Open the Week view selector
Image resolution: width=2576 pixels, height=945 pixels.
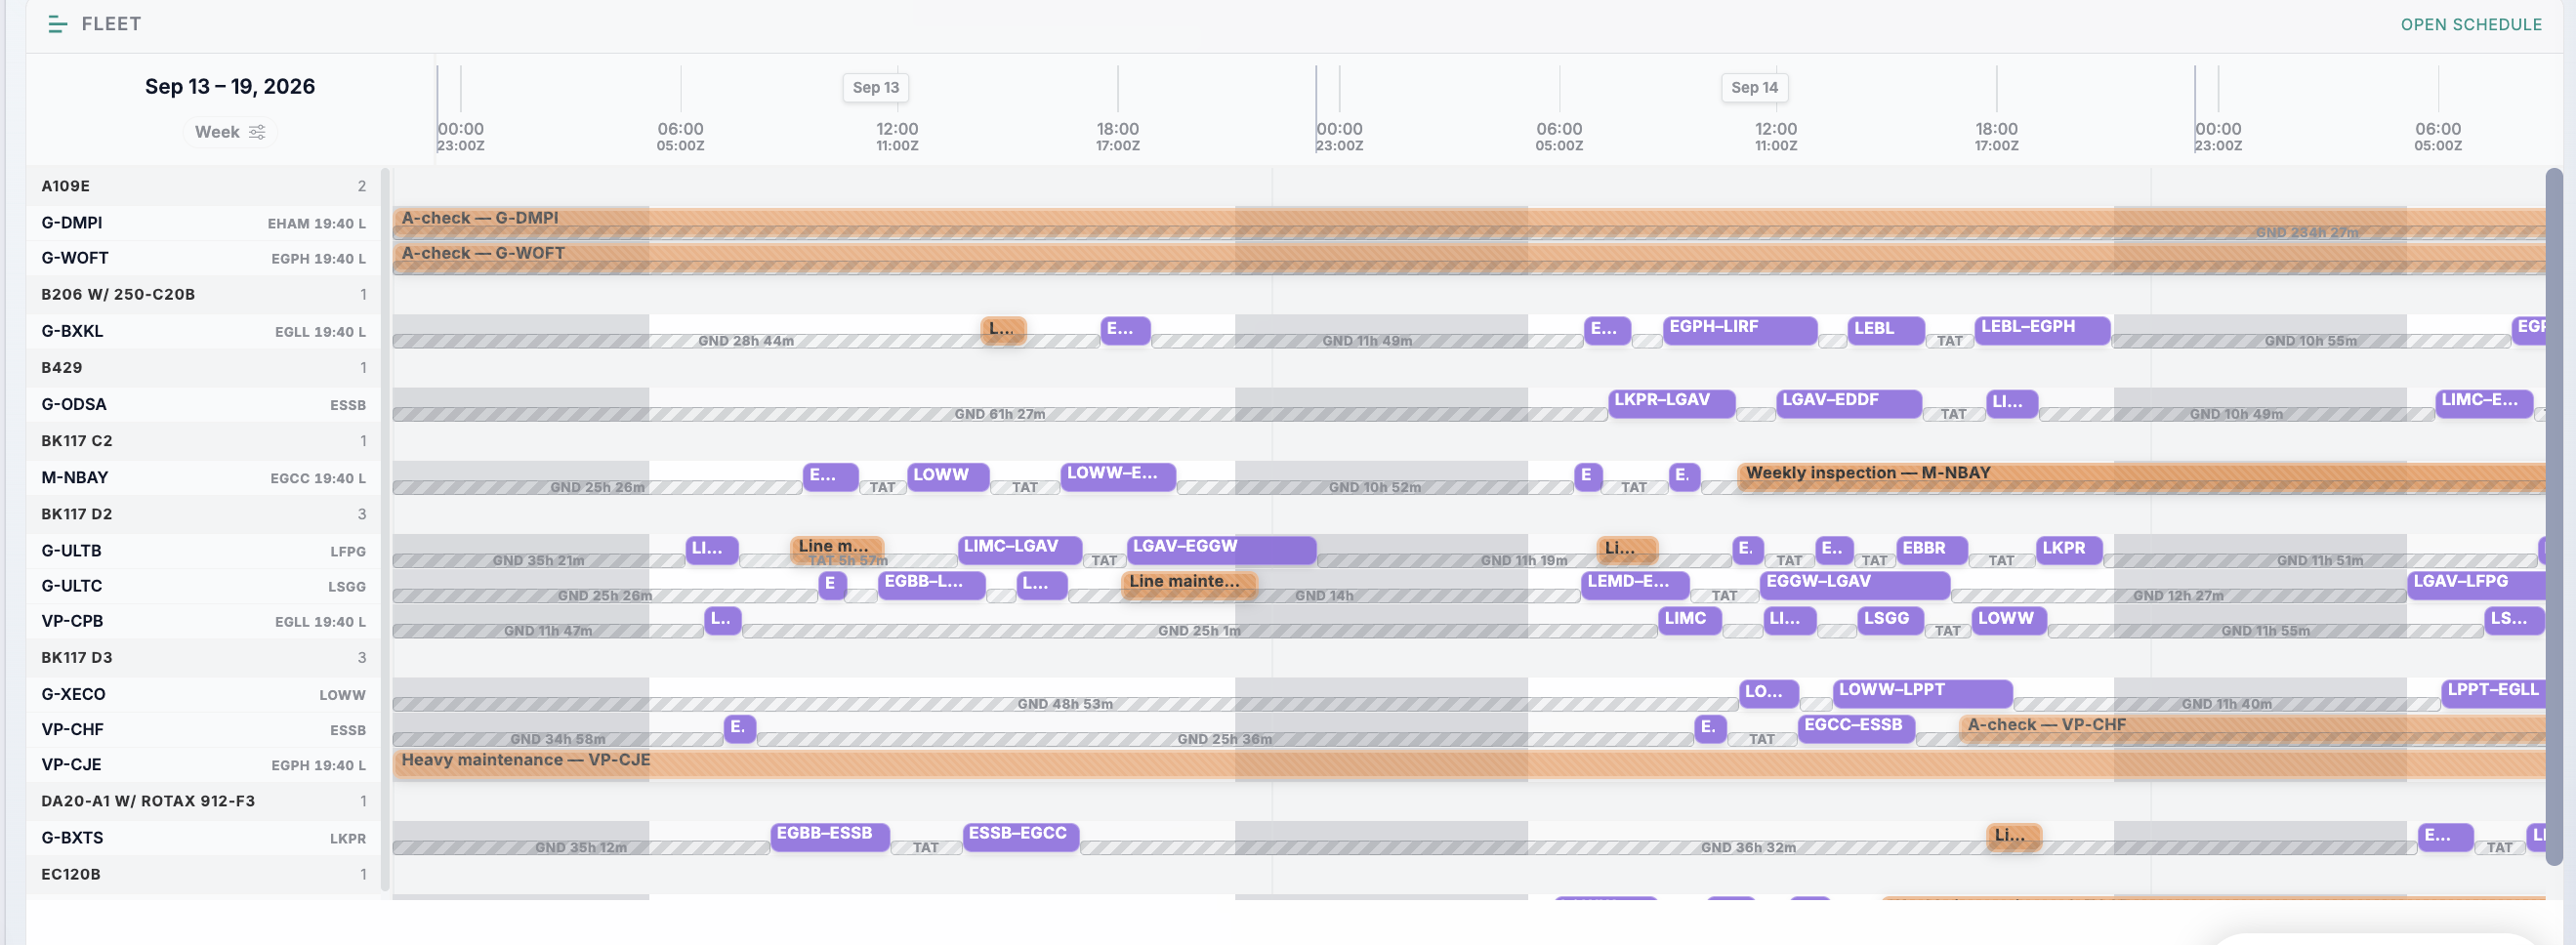(230, 132)
